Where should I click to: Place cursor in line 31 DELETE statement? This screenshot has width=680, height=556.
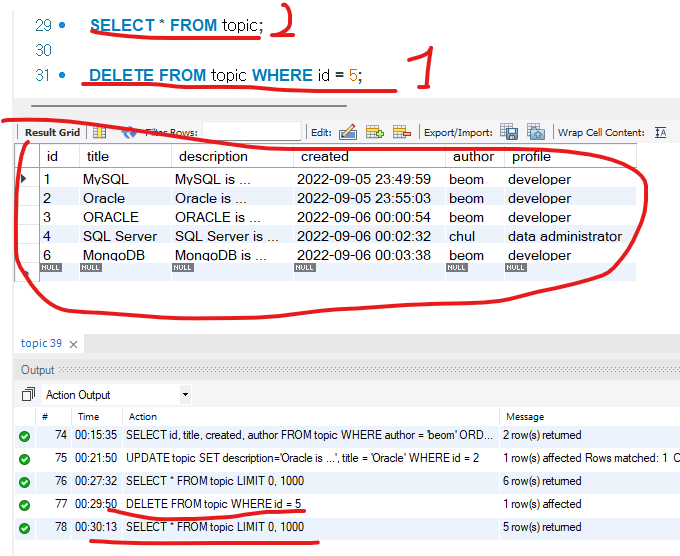tap(226, 75)
